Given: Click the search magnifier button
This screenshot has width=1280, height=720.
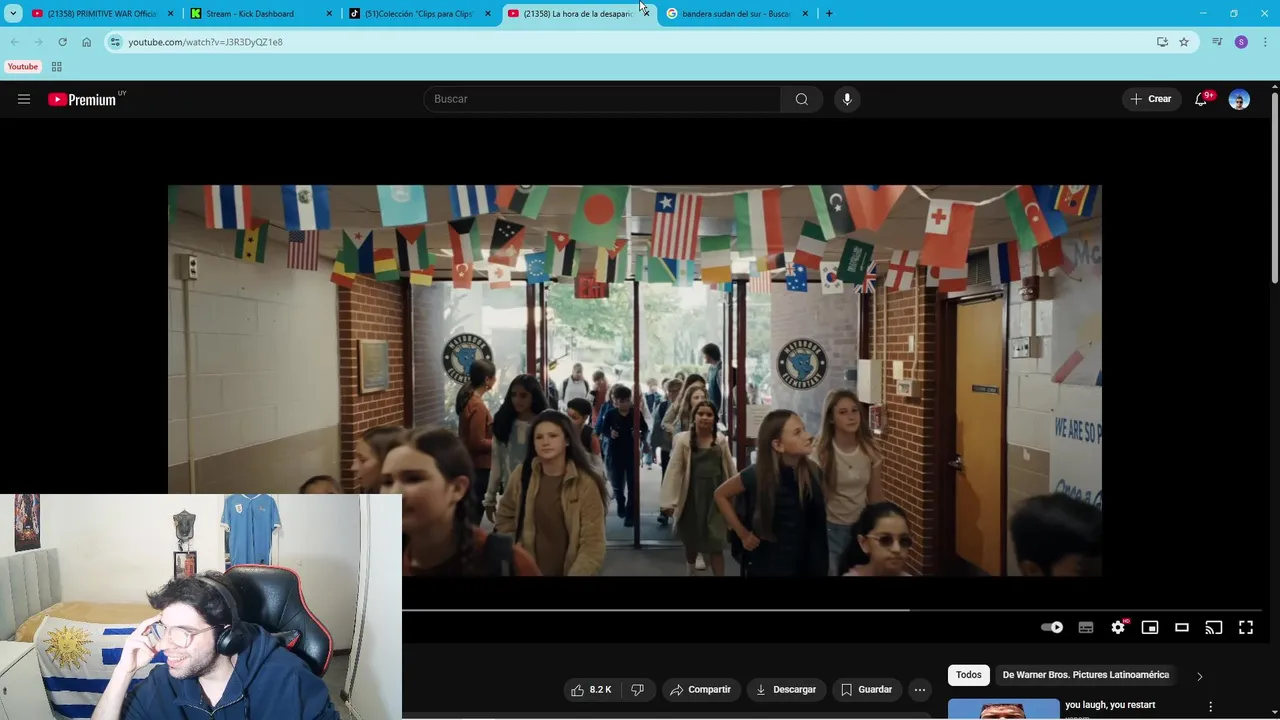Looking at the screenshot, I should (x=802, y=99).
